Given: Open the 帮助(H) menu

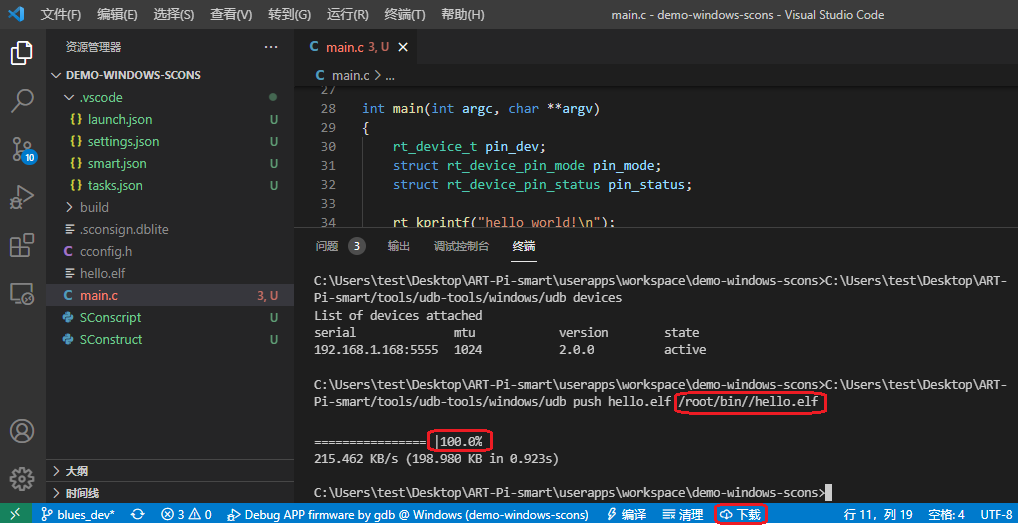Looking at the screenshot, I should 462,14.
